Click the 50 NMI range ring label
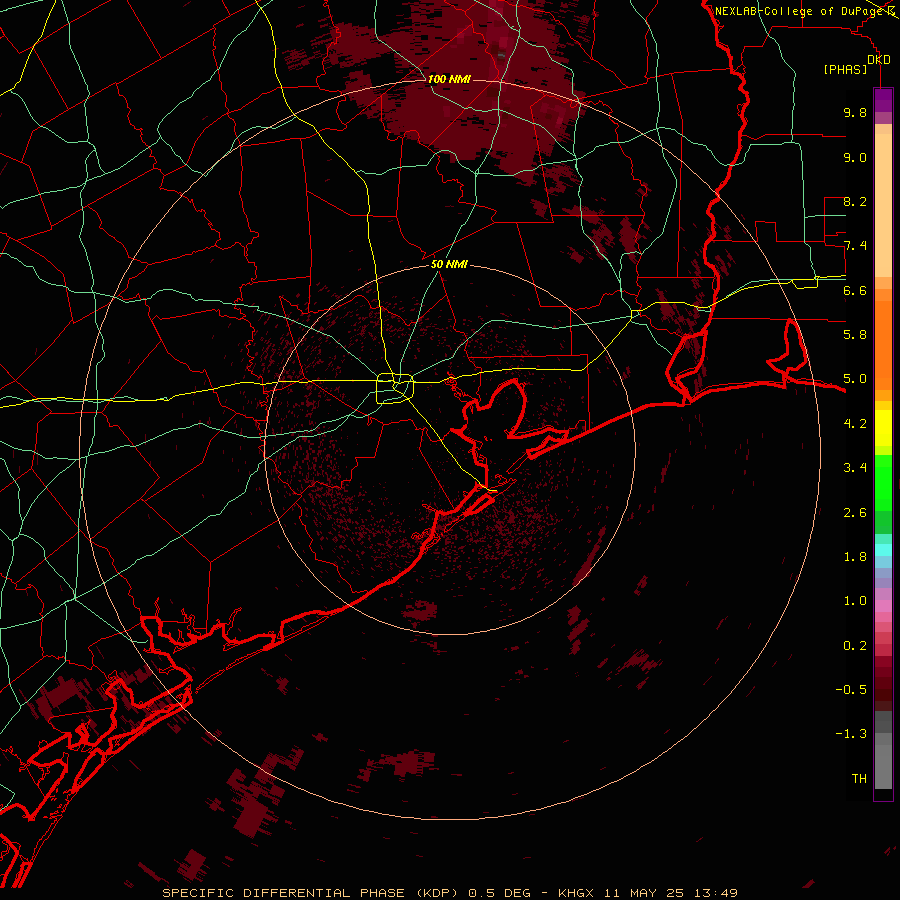The image size is (900, 900). 449,265
